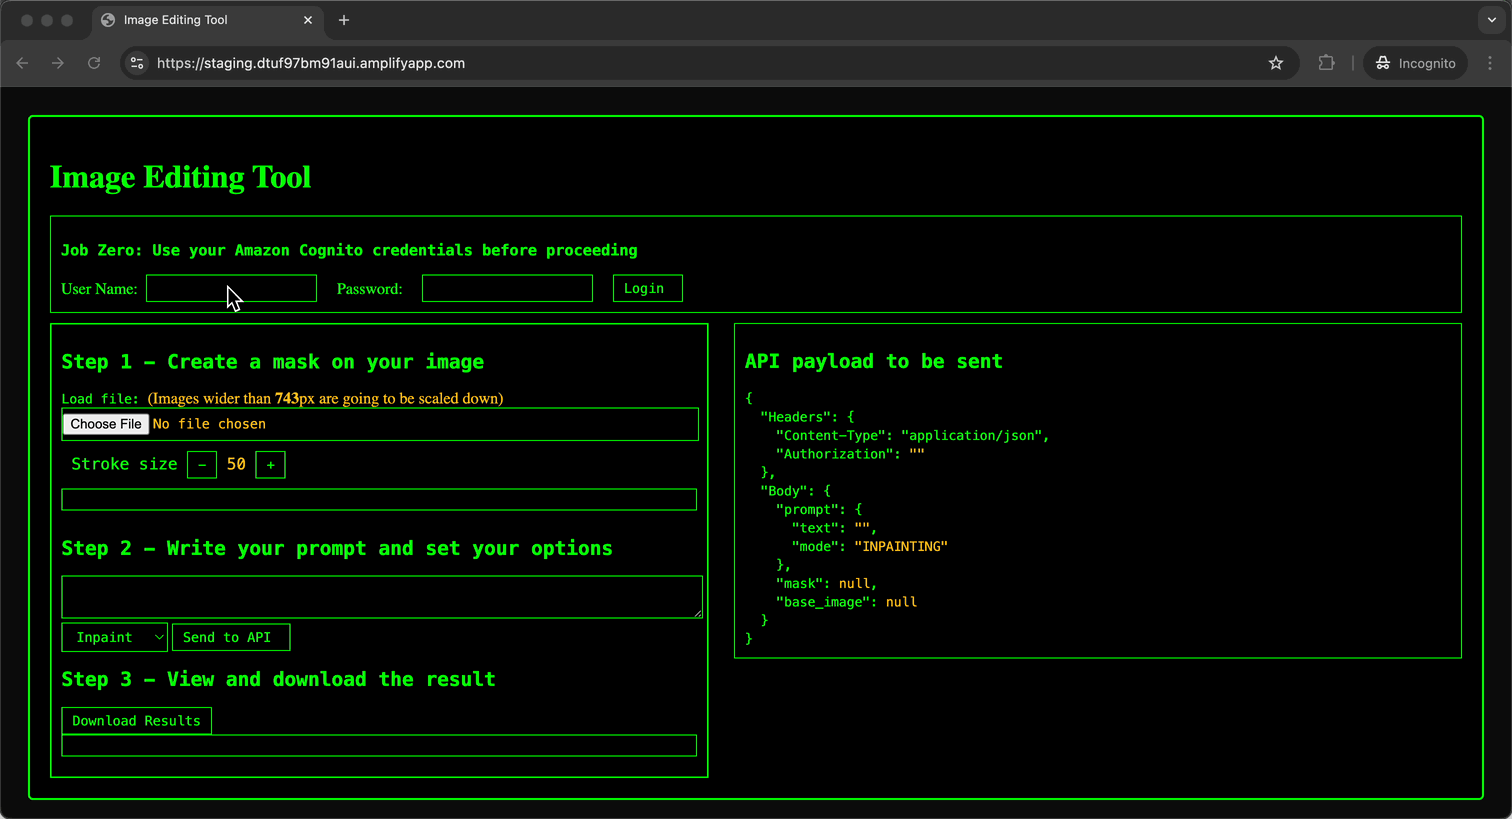Click the browser forward arrow icon

coord(58,63)
